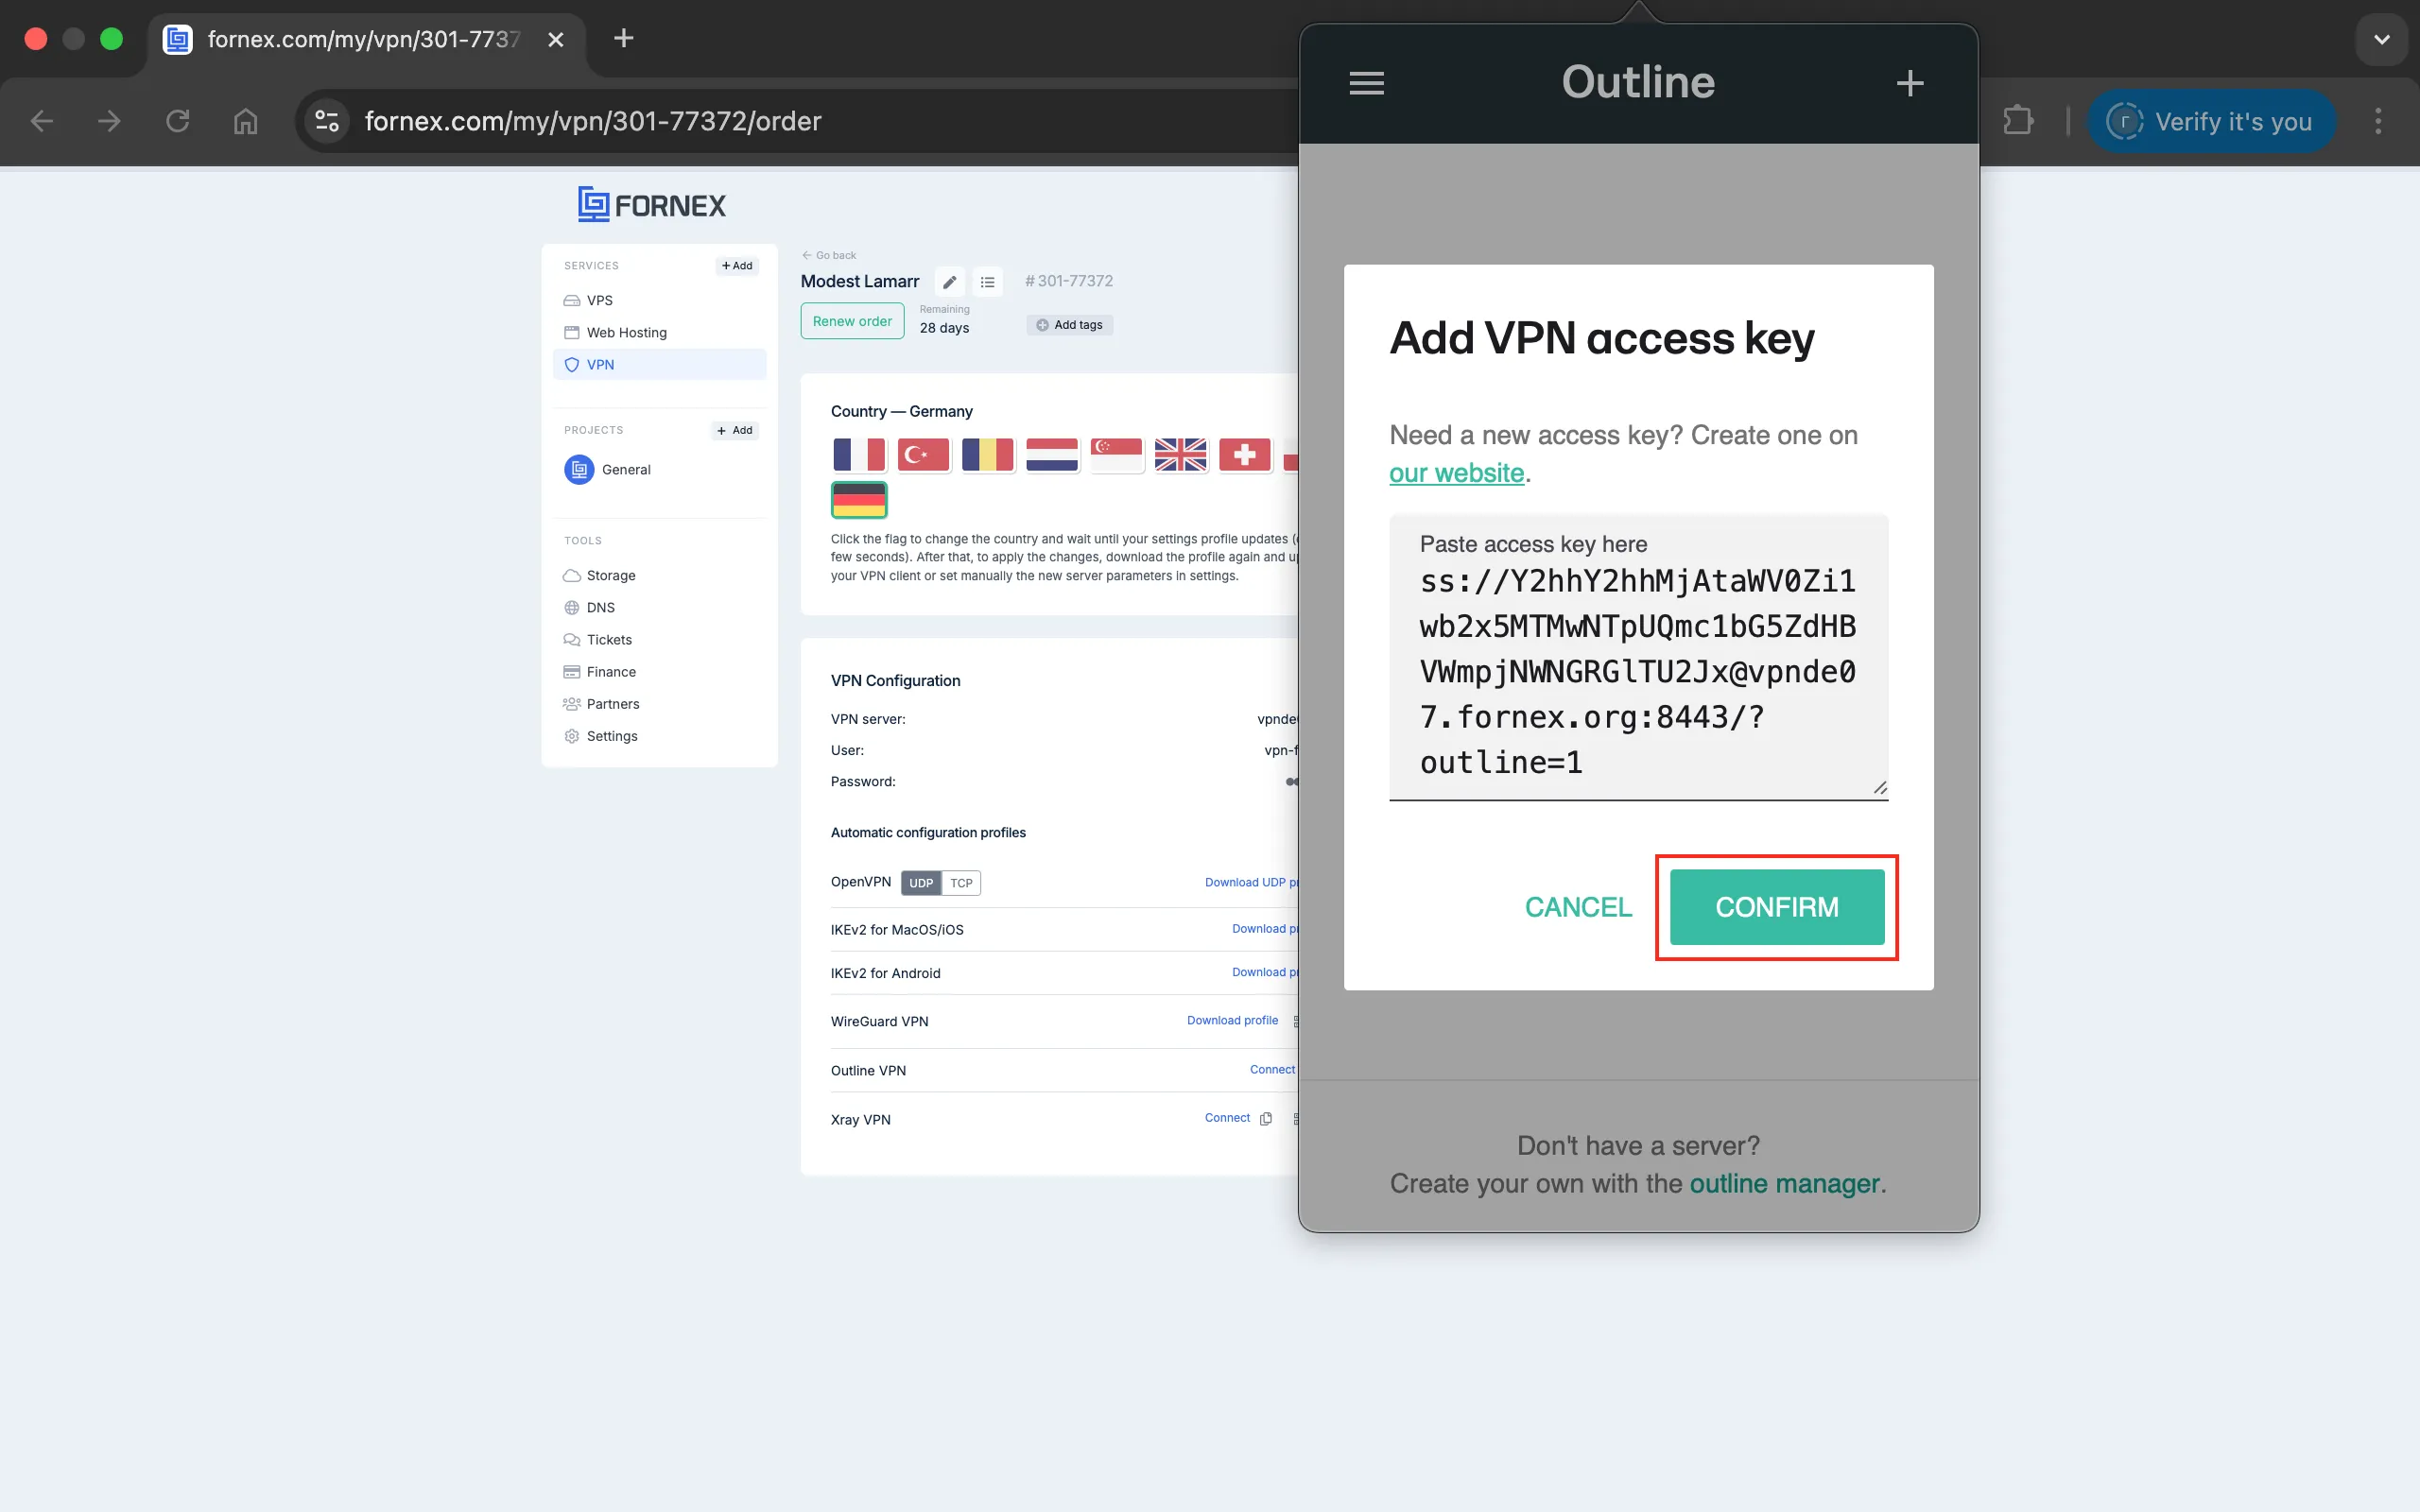Select VPN in the services sidebar
Image resolution: width=2420 pixels, height=1512 pixels.
(660, 364)
